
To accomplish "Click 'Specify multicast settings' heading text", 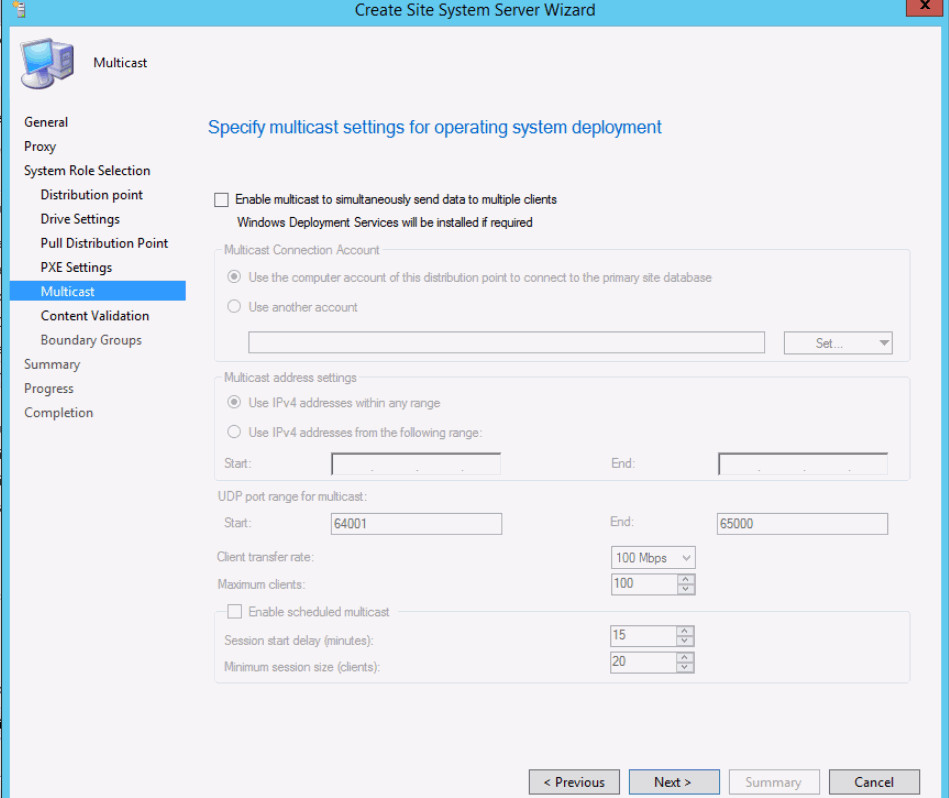I will (x=435, y=128).
